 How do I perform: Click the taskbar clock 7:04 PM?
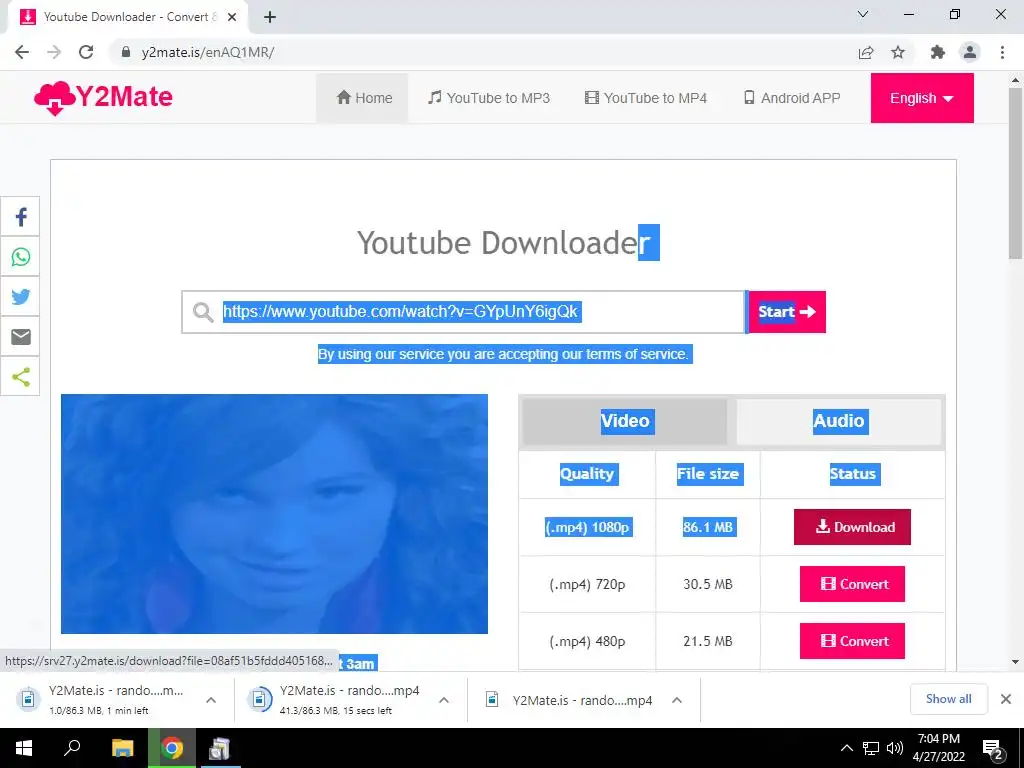pos(938,748)
